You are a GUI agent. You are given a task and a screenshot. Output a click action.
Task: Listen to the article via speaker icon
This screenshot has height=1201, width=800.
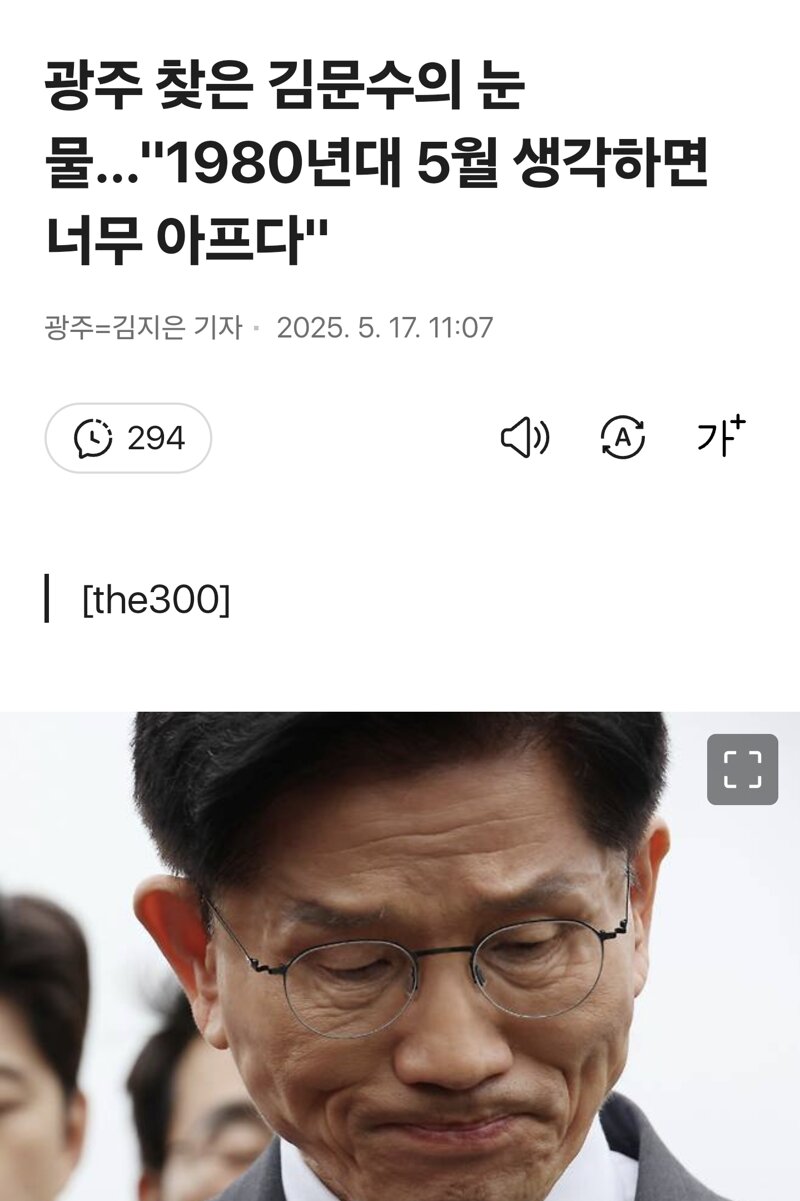[525, 438]
